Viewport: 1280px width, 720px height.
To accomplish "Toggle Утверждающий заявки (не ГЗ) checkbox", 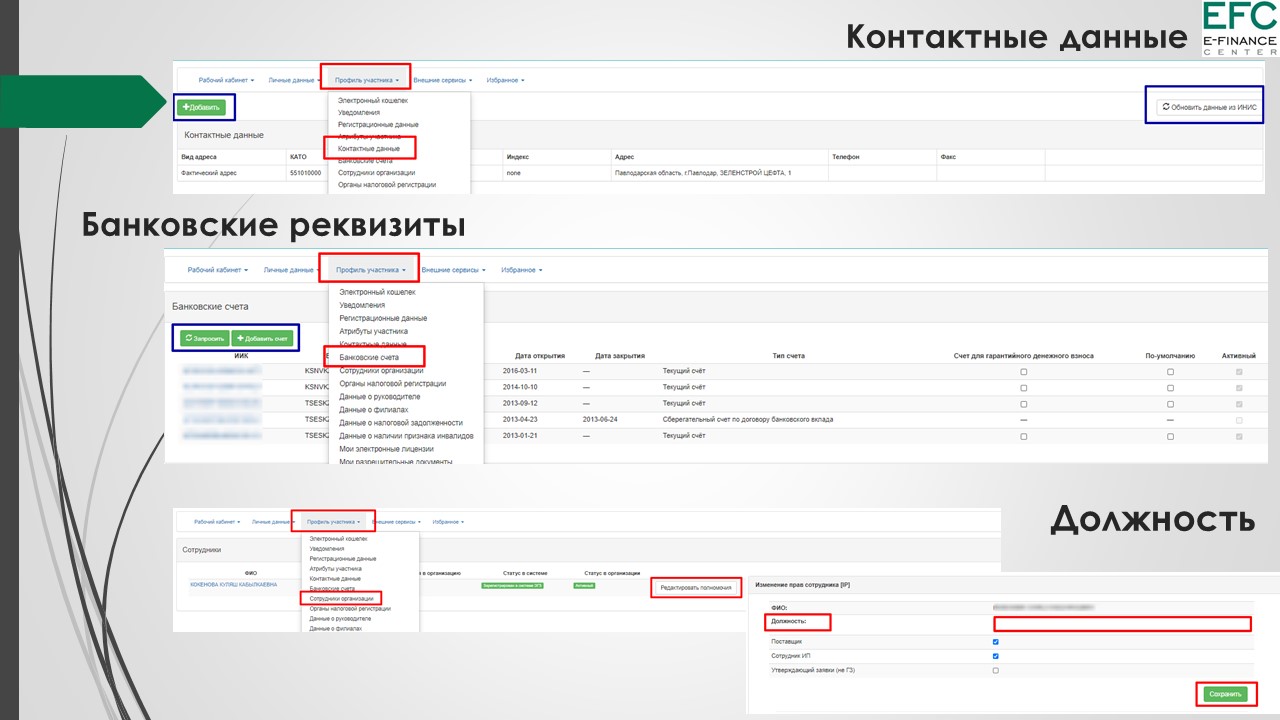I will pos(996,670).
